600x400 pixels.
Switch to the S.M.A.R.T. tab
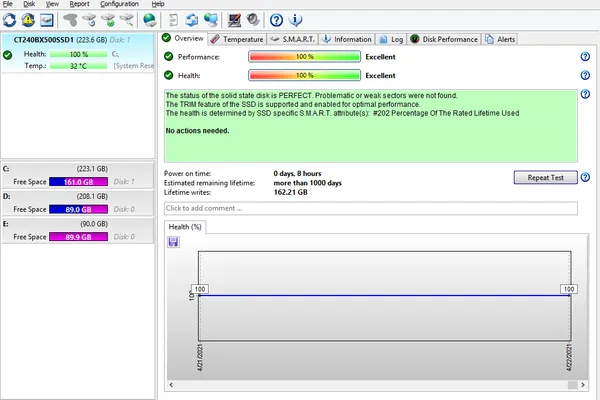pos(293,39)
